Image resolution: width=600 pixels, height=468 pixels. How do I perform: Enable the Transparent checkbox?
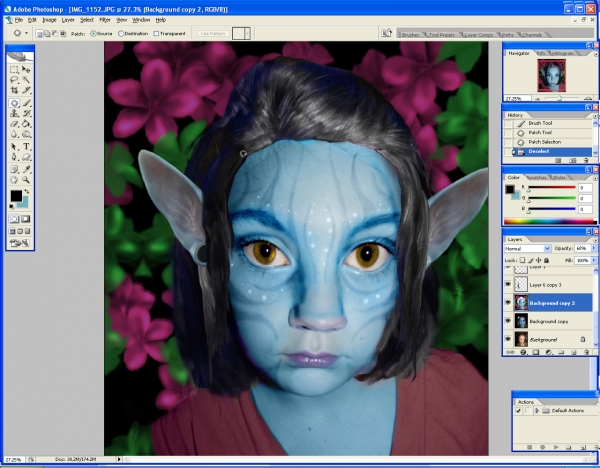[x=156, y=34]
